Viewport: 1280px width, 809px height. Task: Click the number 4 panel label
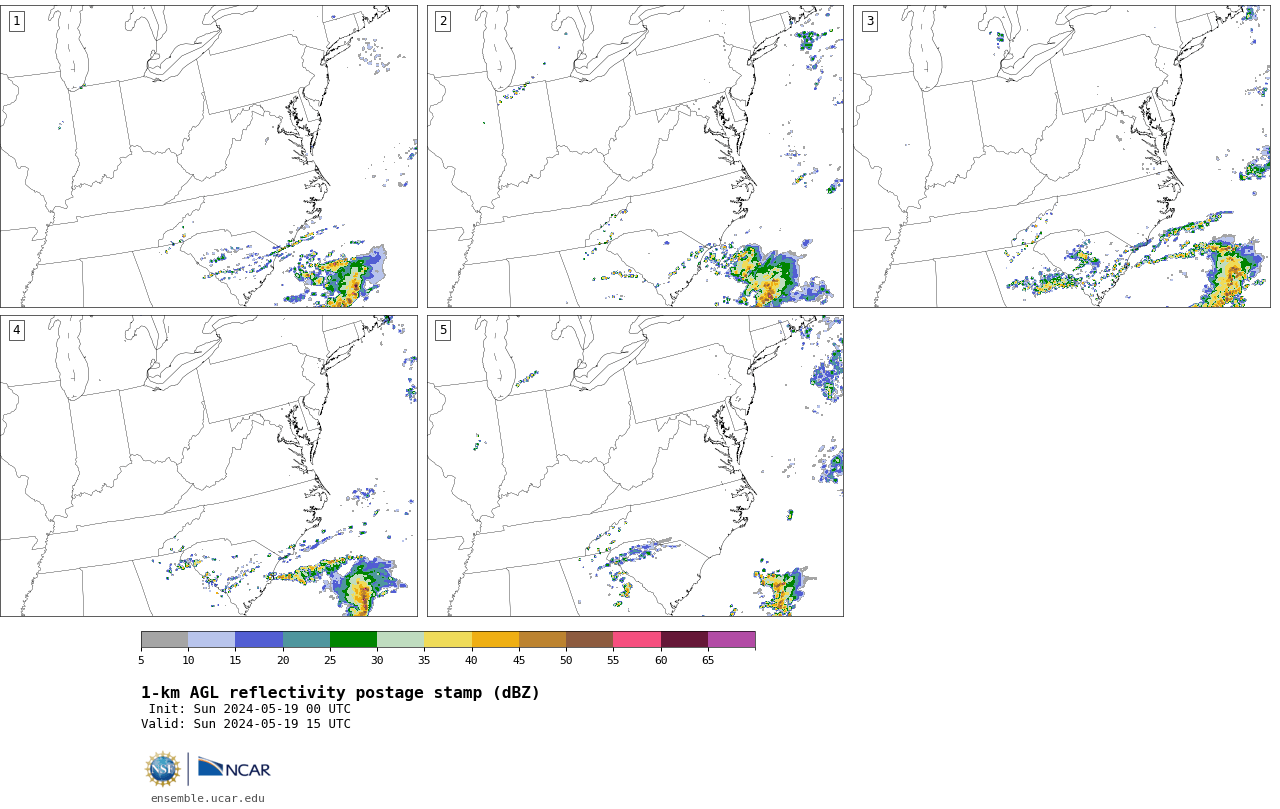click(16, 330)
